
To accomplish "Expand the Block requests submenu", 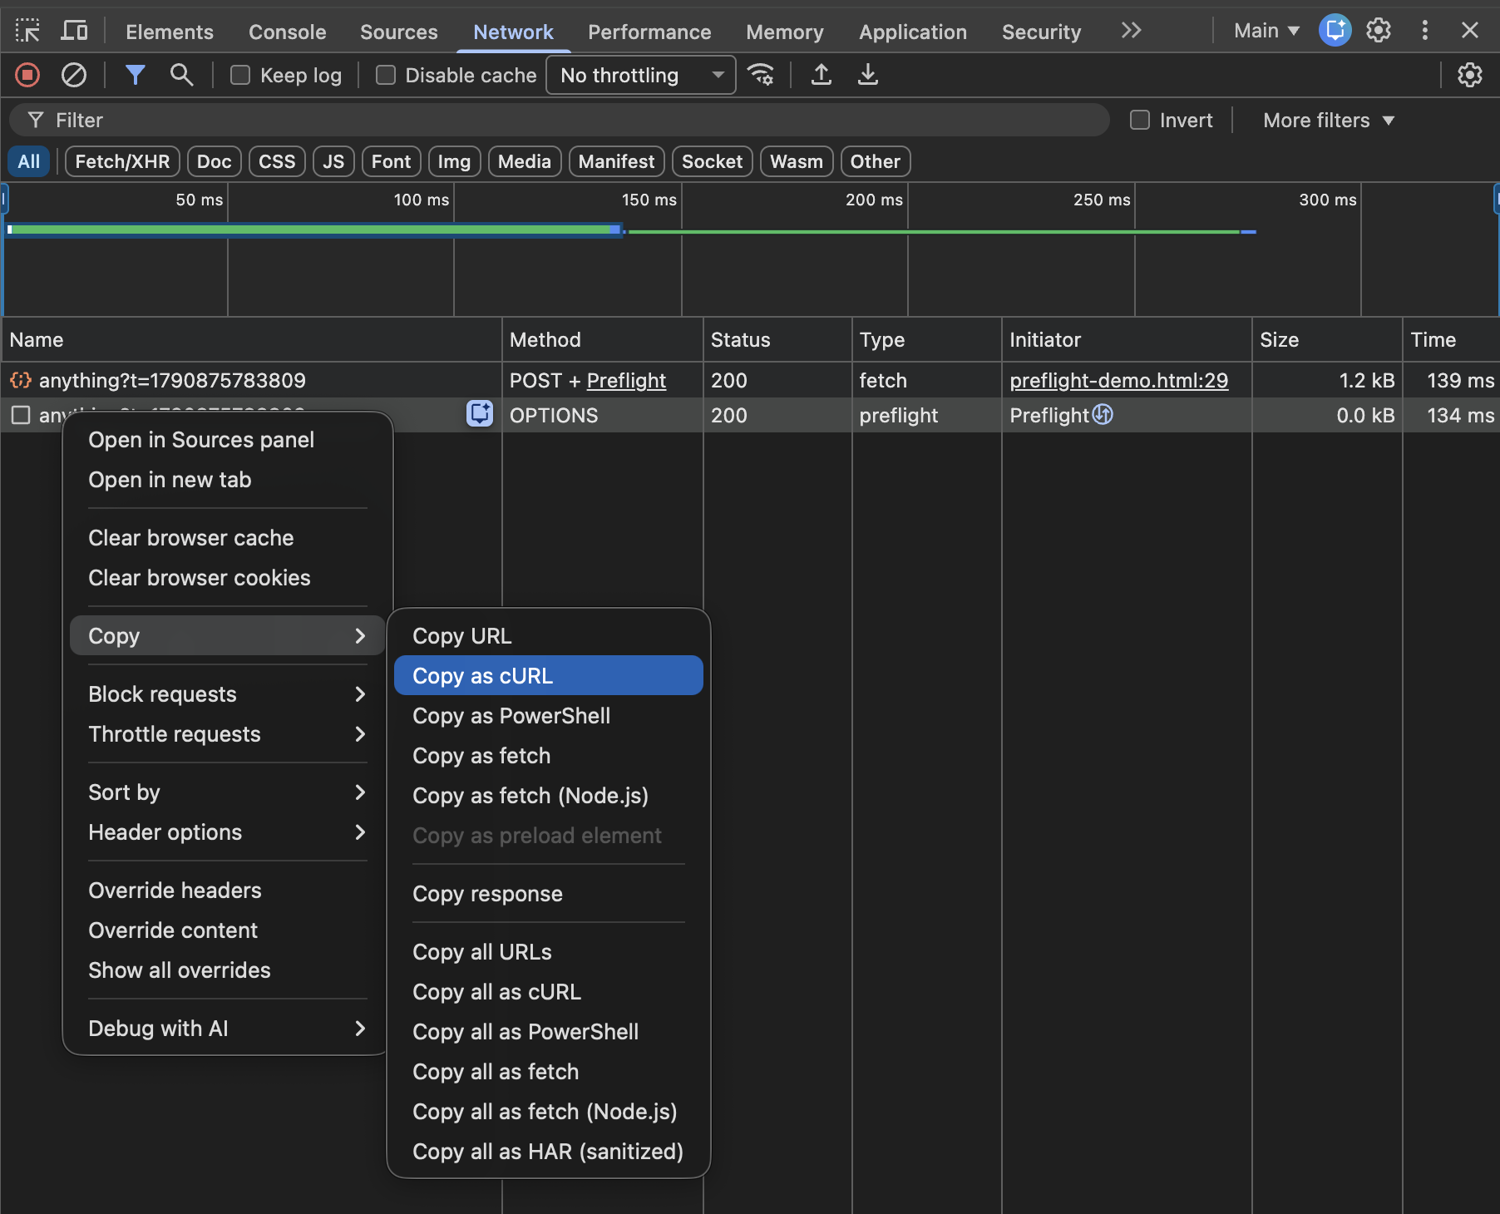I will coord(228,694).
